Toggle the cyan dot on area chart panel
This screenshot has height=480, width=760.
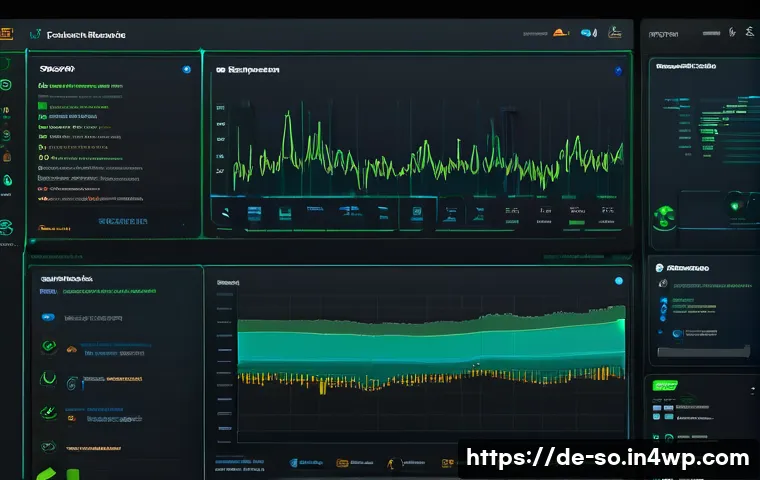[x=618, y=281]
